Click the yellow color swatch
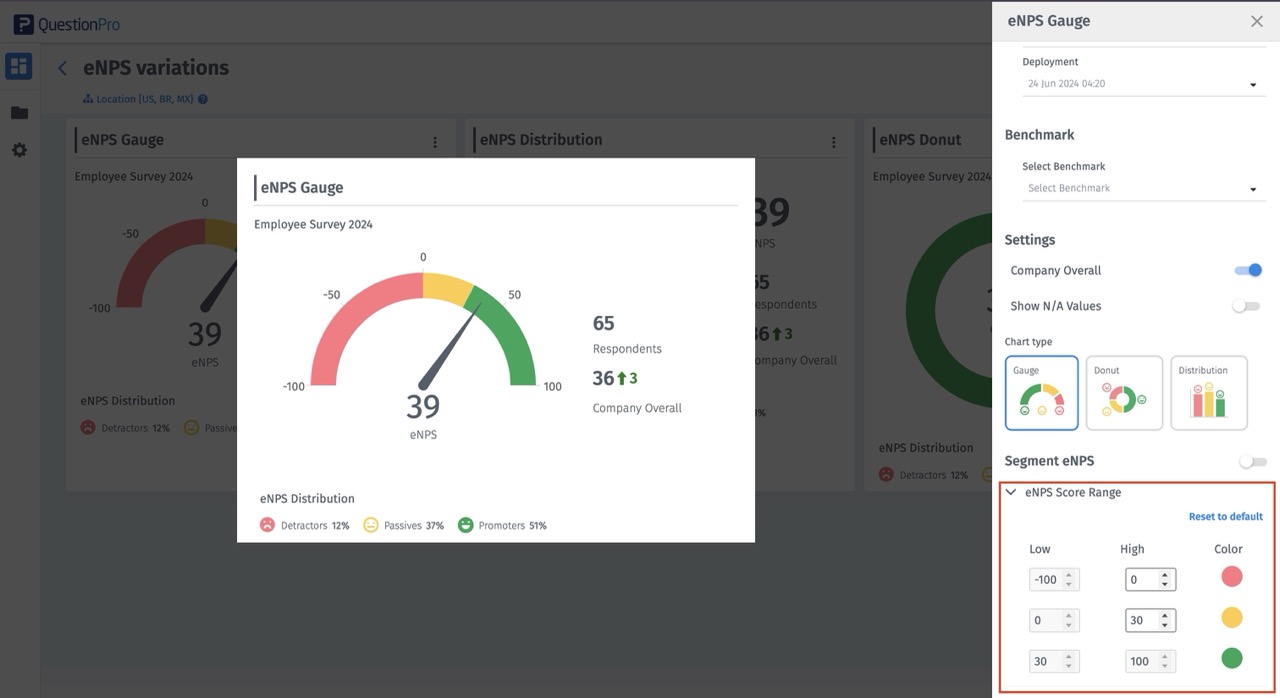Screen dimensions: 1280x698 click(x=1232, y=618)
